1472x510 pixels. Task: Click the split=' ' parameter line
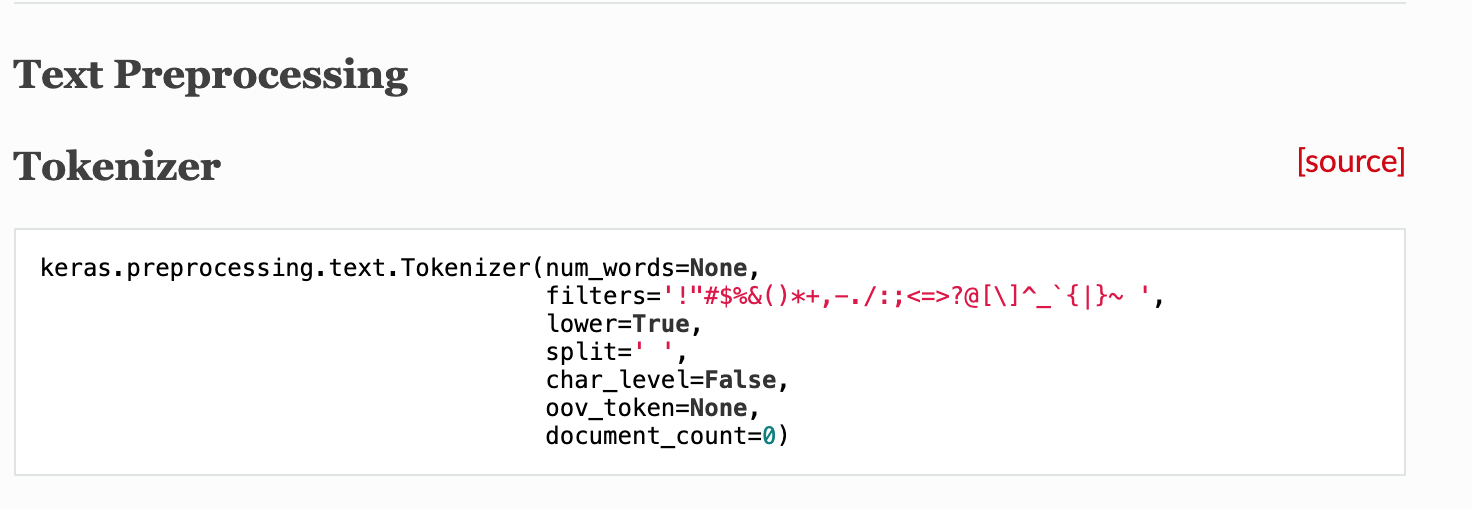pos(616,352)
